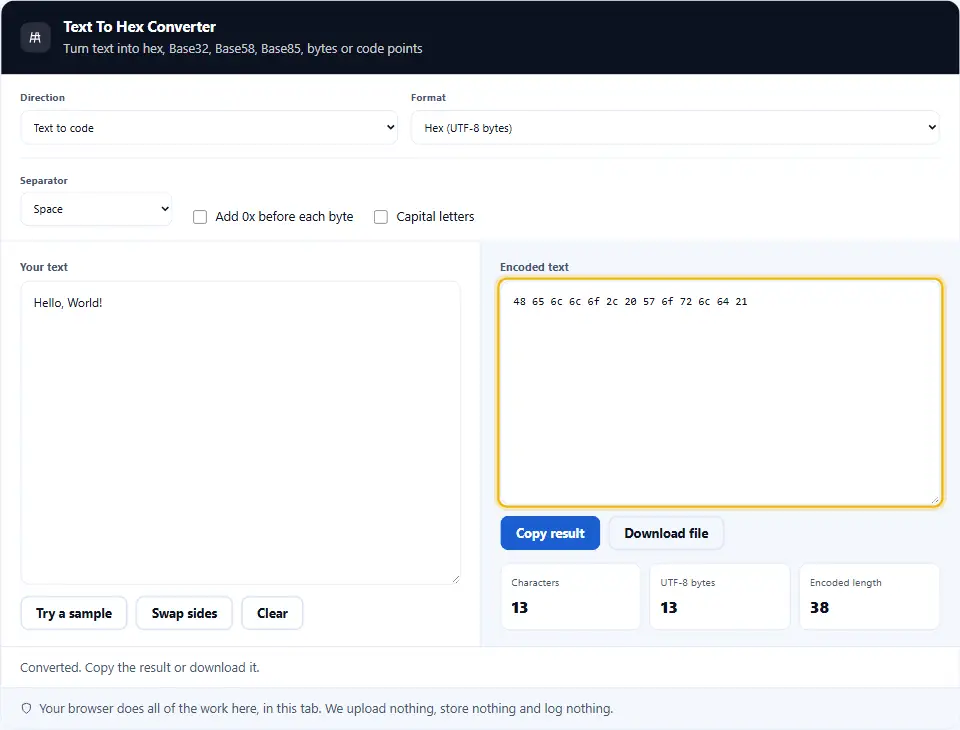Click the 'Your text' heading

pyautogui.click(x=43, y=267)
